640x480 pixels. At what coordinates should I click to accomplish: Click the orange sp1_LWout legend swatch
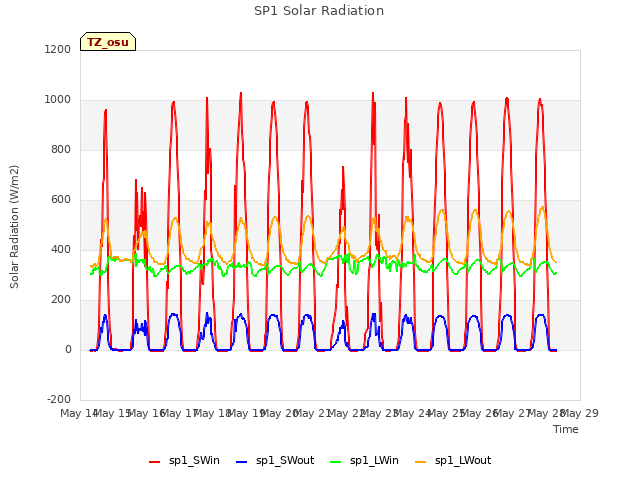420,462
